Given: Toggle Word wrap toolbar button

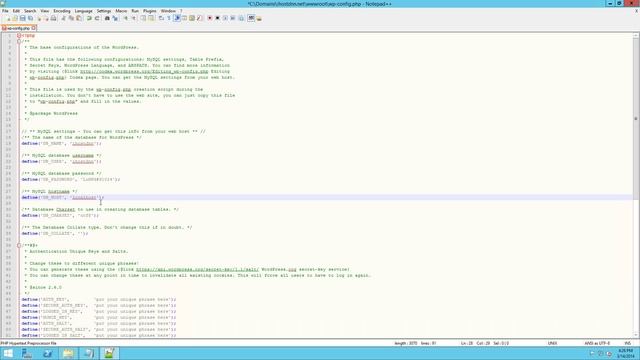Looking at the screenshot, I should coord(161,18).
